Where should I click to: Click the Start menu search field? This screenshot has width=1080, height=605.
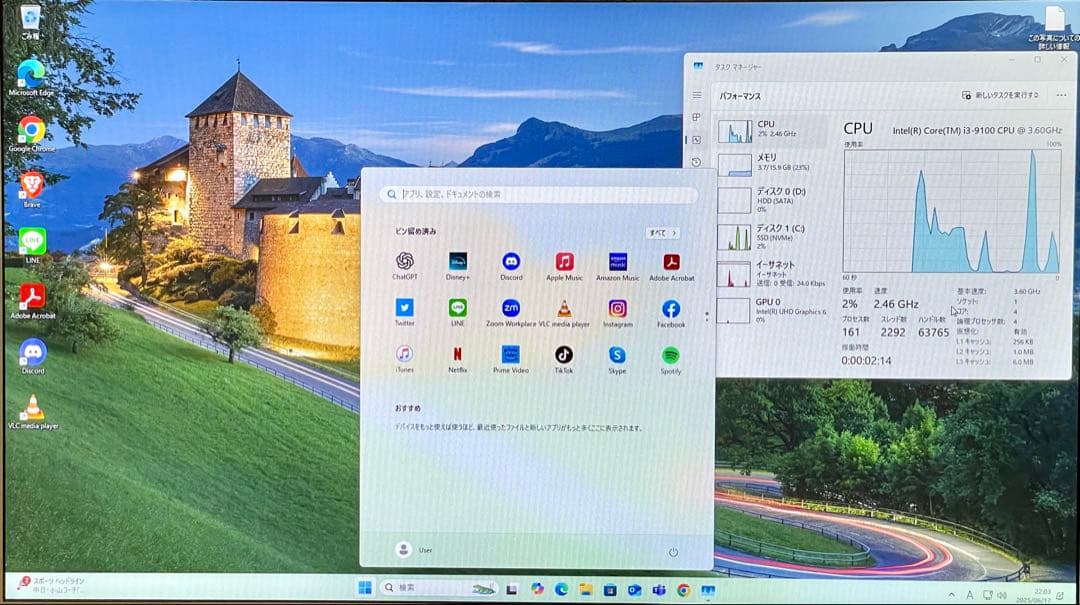(540, 195)
